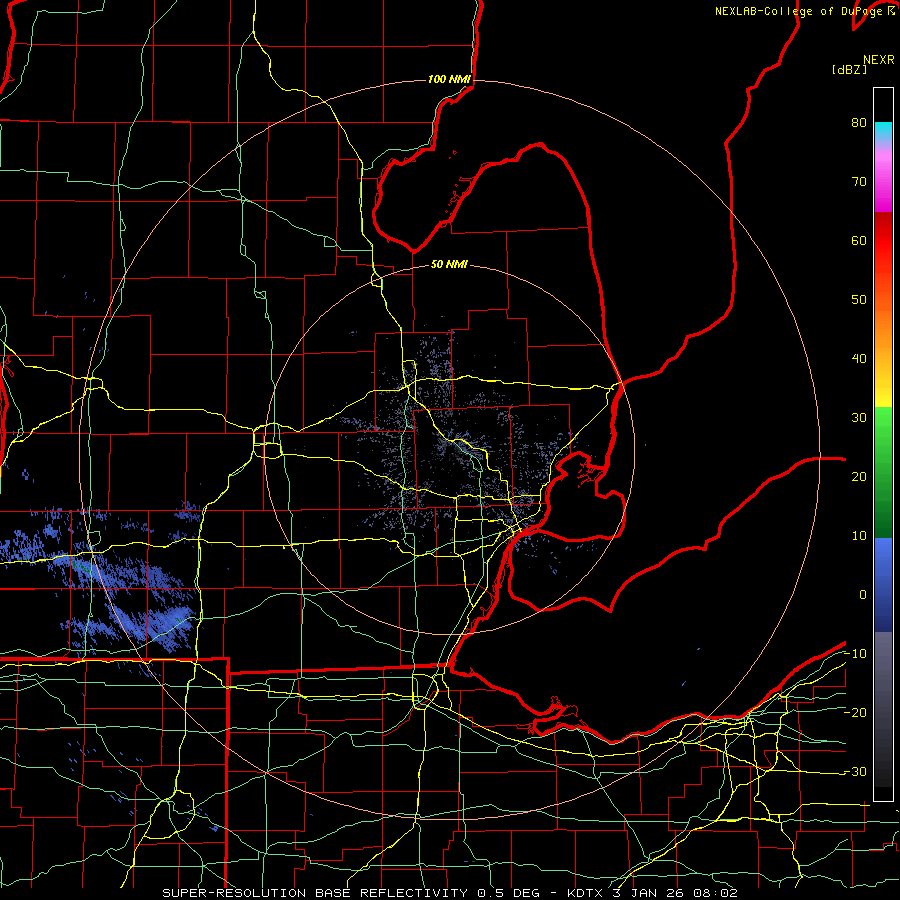The width and height of the screenshot is (900, 900).
Task: Click the 50 NMI range ring label
Action: [449, 265]
